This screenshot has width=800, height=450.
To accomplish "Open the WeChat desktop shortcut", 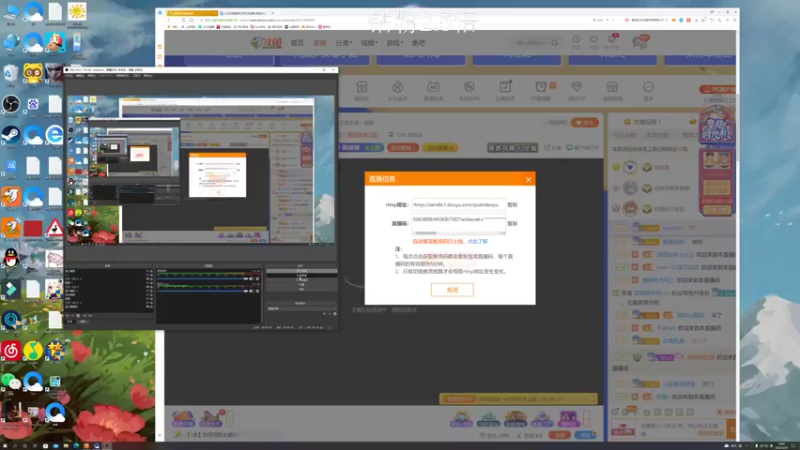I will click(11, 382).
